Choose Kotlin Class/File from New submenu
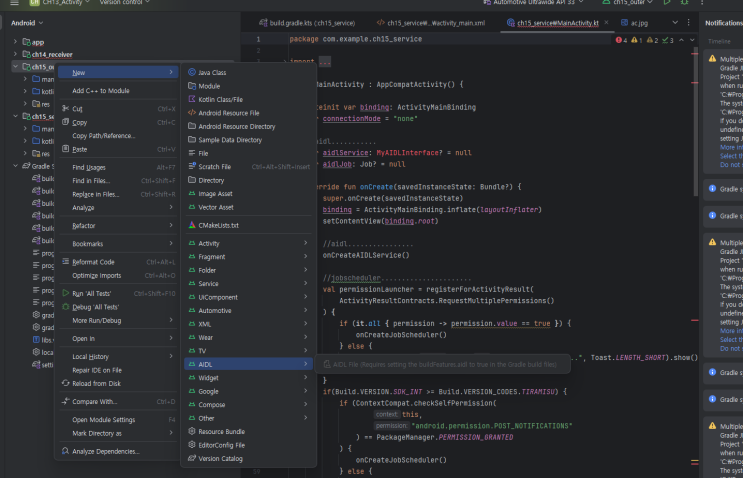Viewport: 743px width, 478px height. (220, 99)
